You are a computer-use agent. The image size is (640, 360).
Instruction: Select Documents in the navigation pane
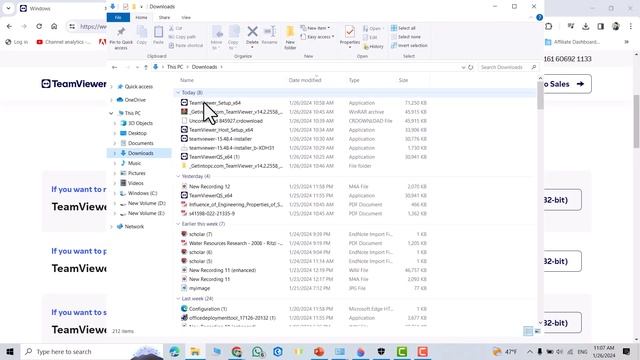140,143
